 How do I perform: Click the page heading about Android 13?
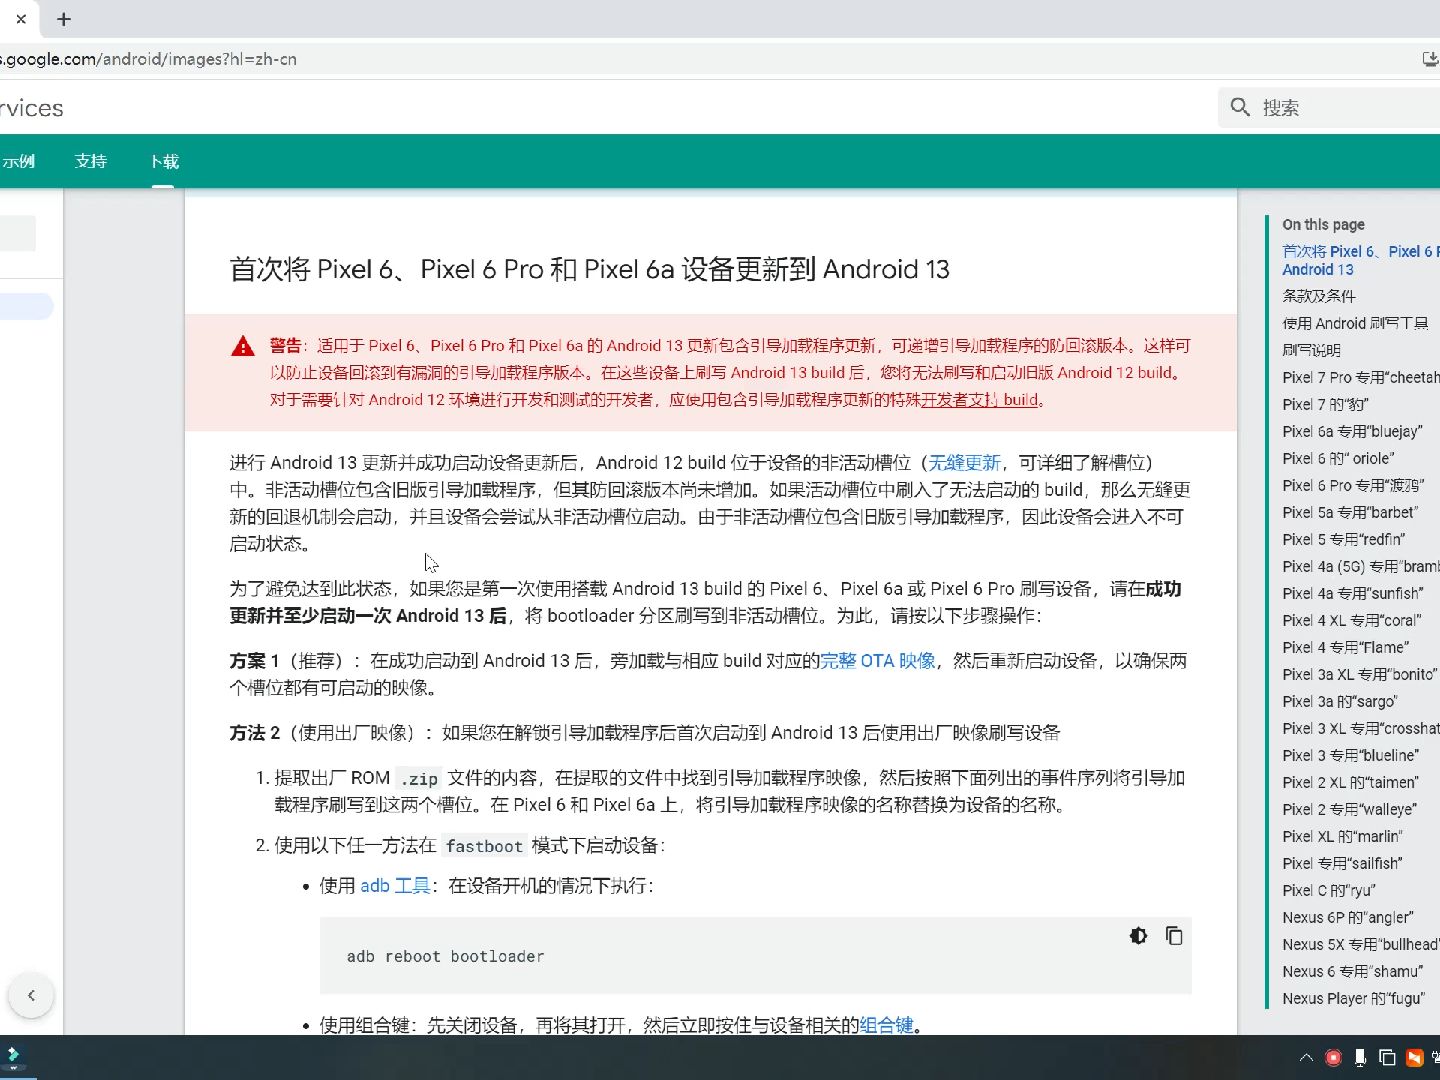[589, 269]
